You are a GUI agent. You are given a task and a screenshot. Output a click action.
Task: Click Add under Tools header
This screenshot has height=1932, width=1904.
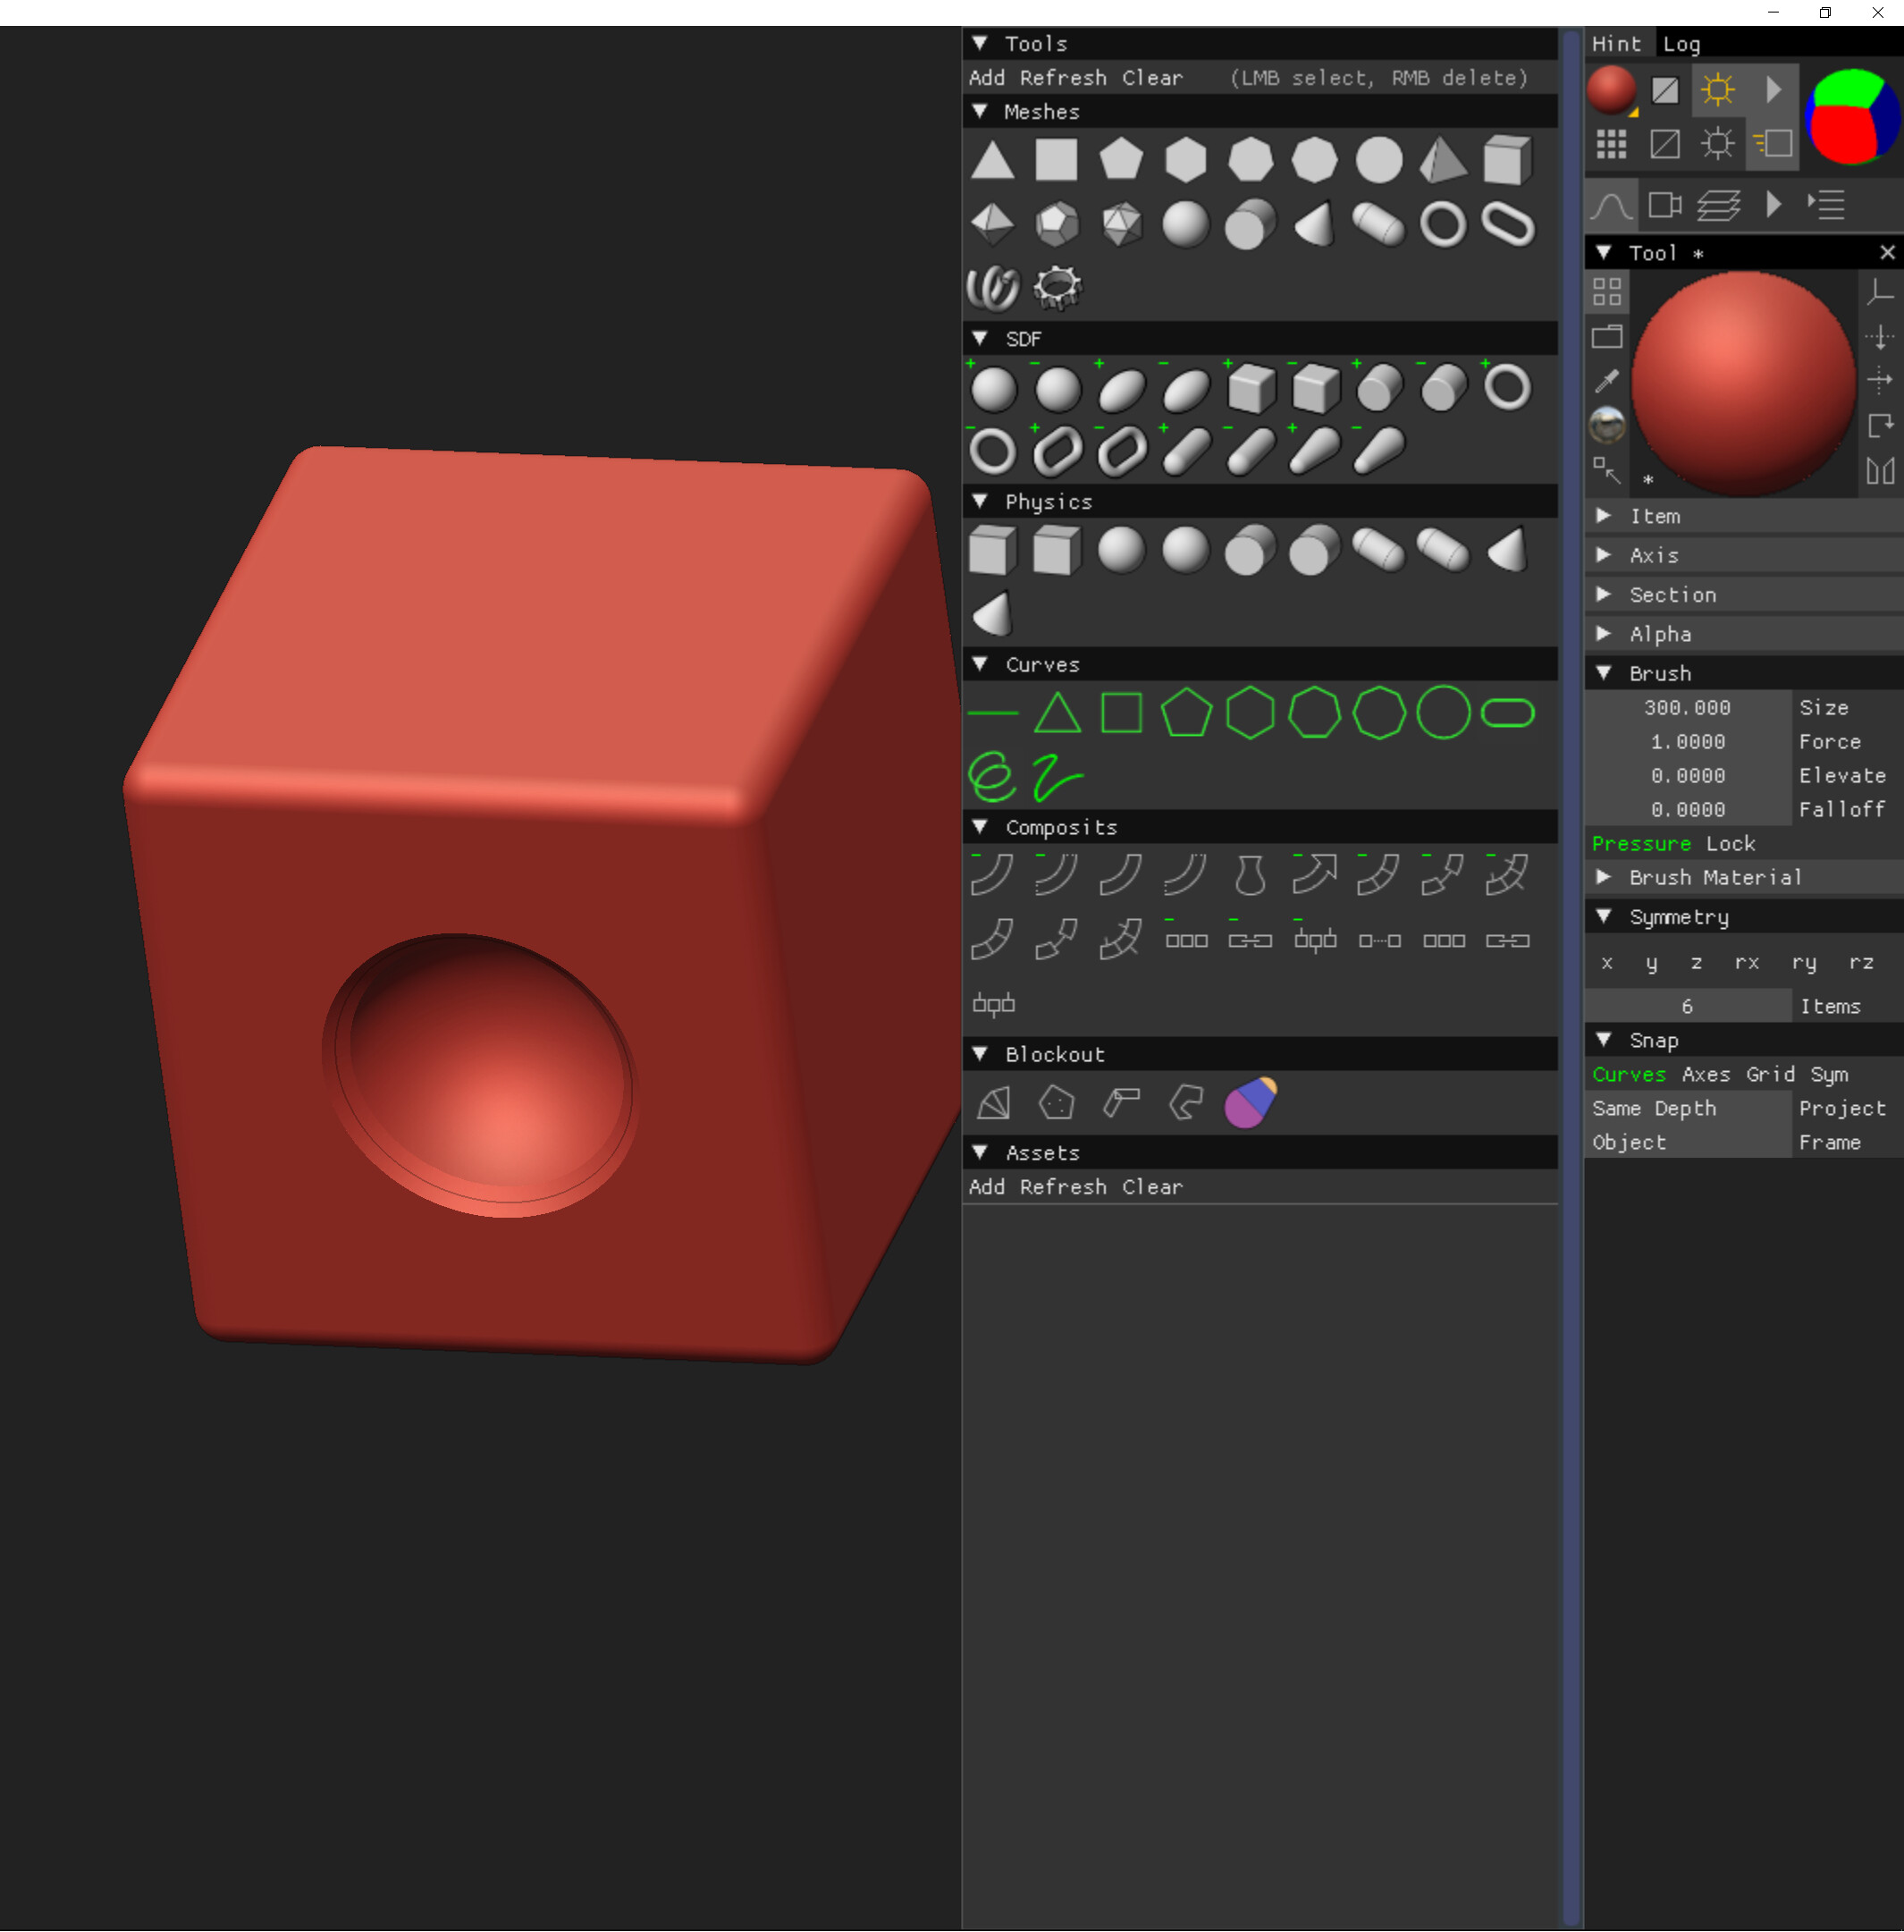(x=986, y=78)
